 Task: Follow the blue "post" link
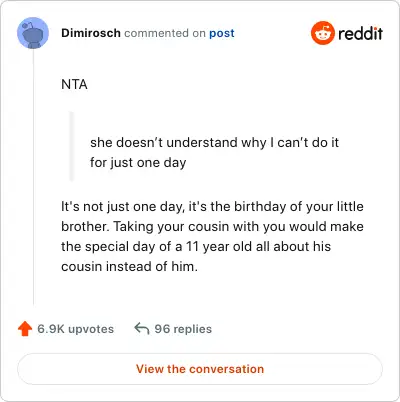[222, 33]
